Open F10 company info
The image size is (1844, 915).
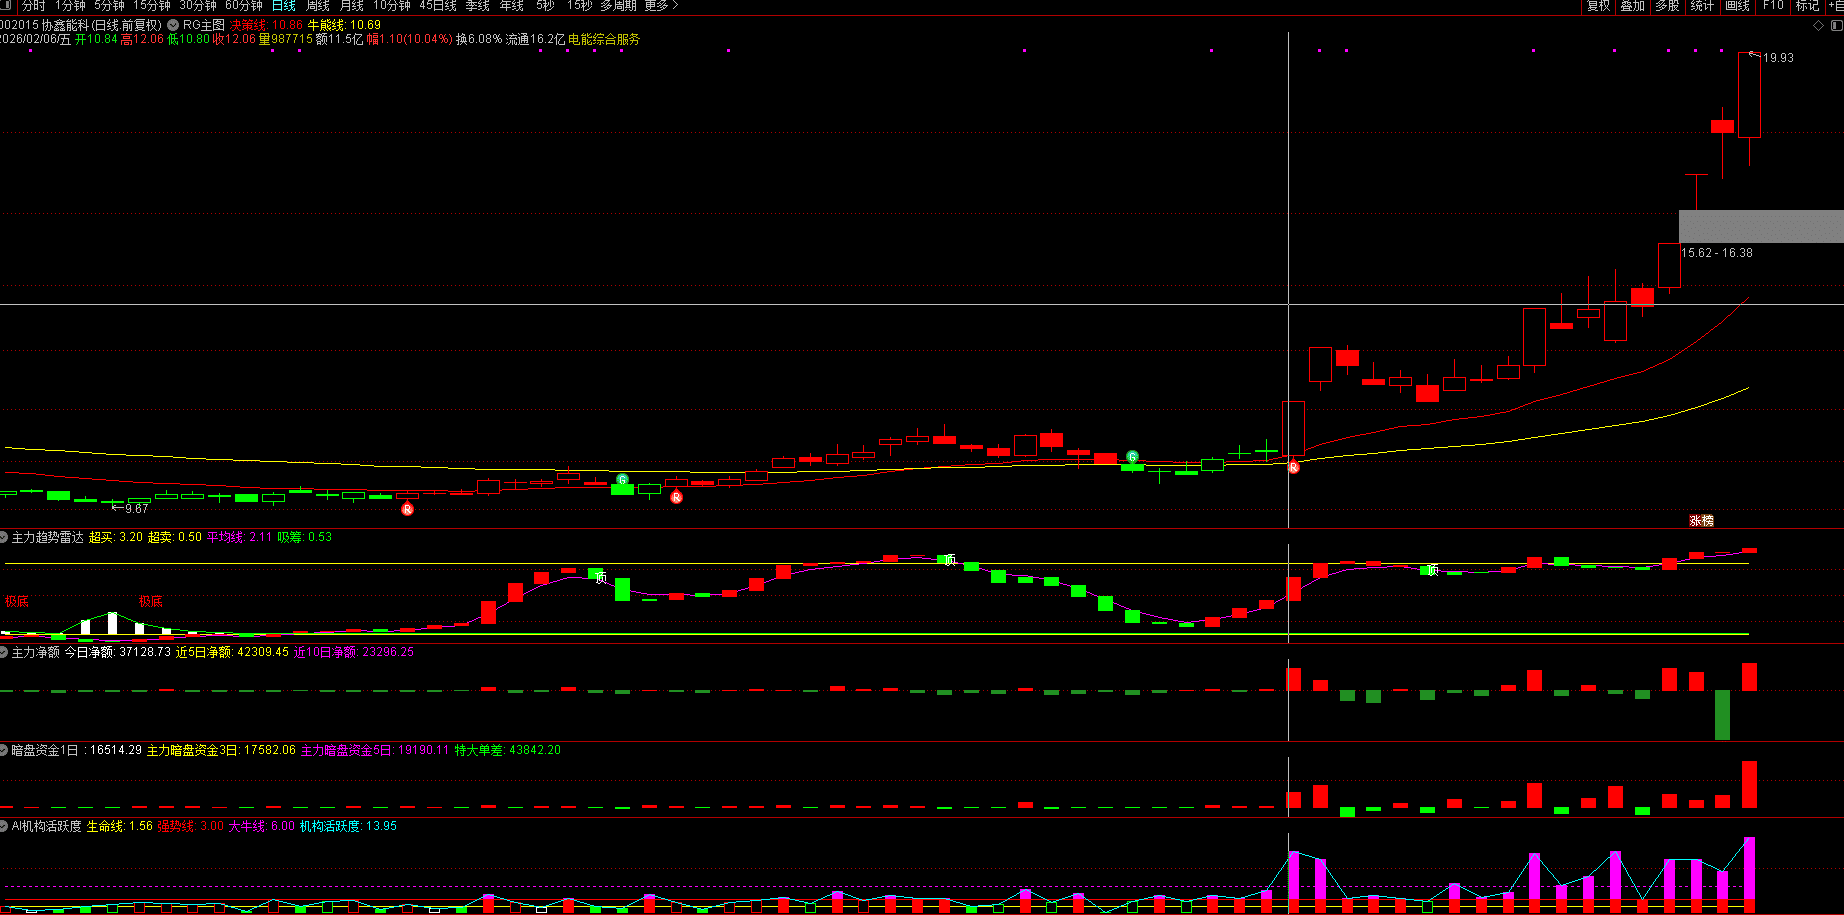1773,6
